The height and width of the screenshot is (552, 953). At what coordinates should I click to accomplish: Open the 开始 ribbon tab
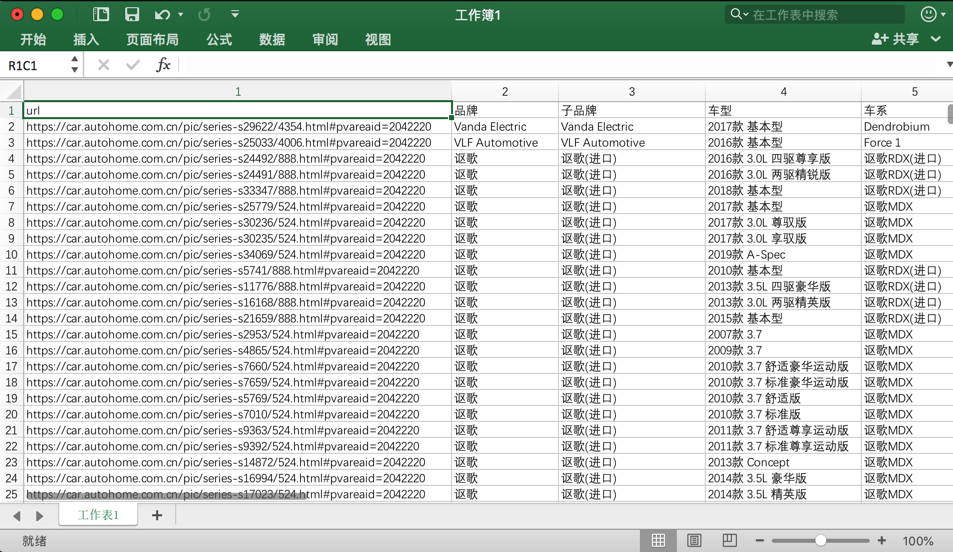click(x=33, y=40)
